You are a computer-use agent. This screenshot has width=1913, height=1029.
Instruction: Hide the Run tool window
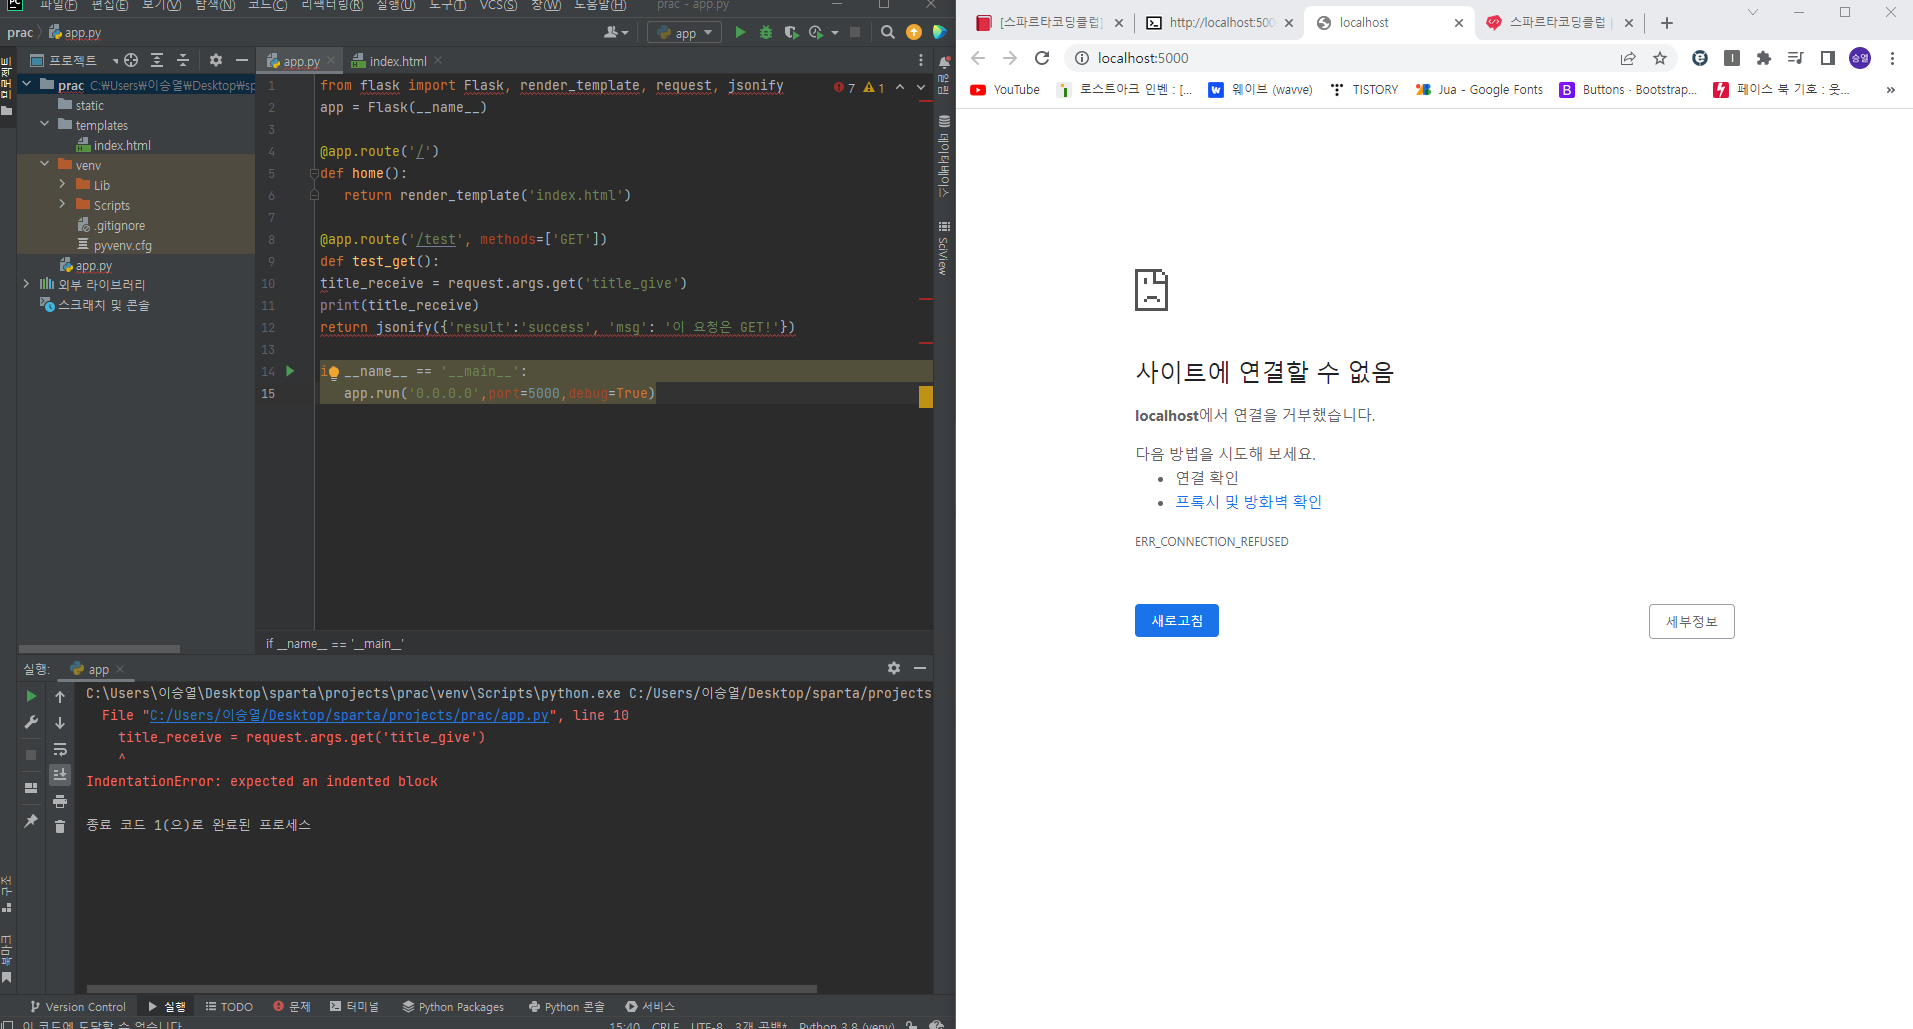(x=920, y=668)
